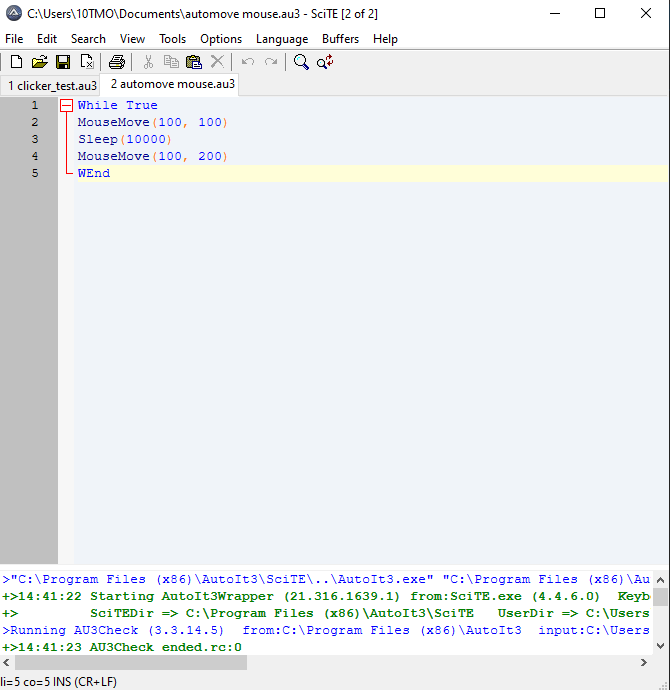Click line number 5 in the margin

(35, 173)
